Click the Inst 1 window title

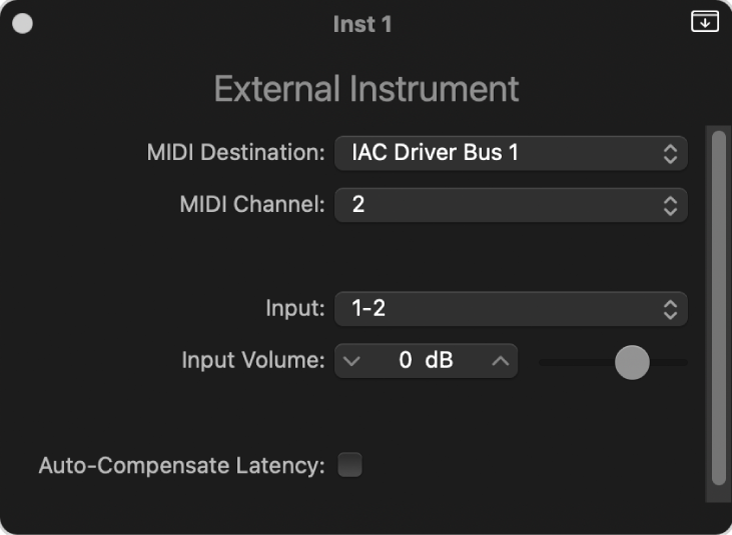pos(362,24)
